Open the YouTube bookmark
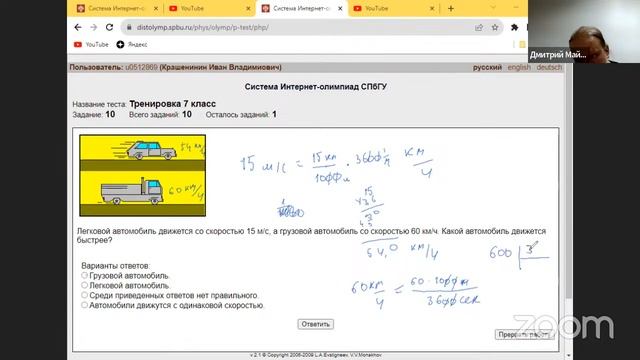 pyautogui.click(x=91, y=44)
